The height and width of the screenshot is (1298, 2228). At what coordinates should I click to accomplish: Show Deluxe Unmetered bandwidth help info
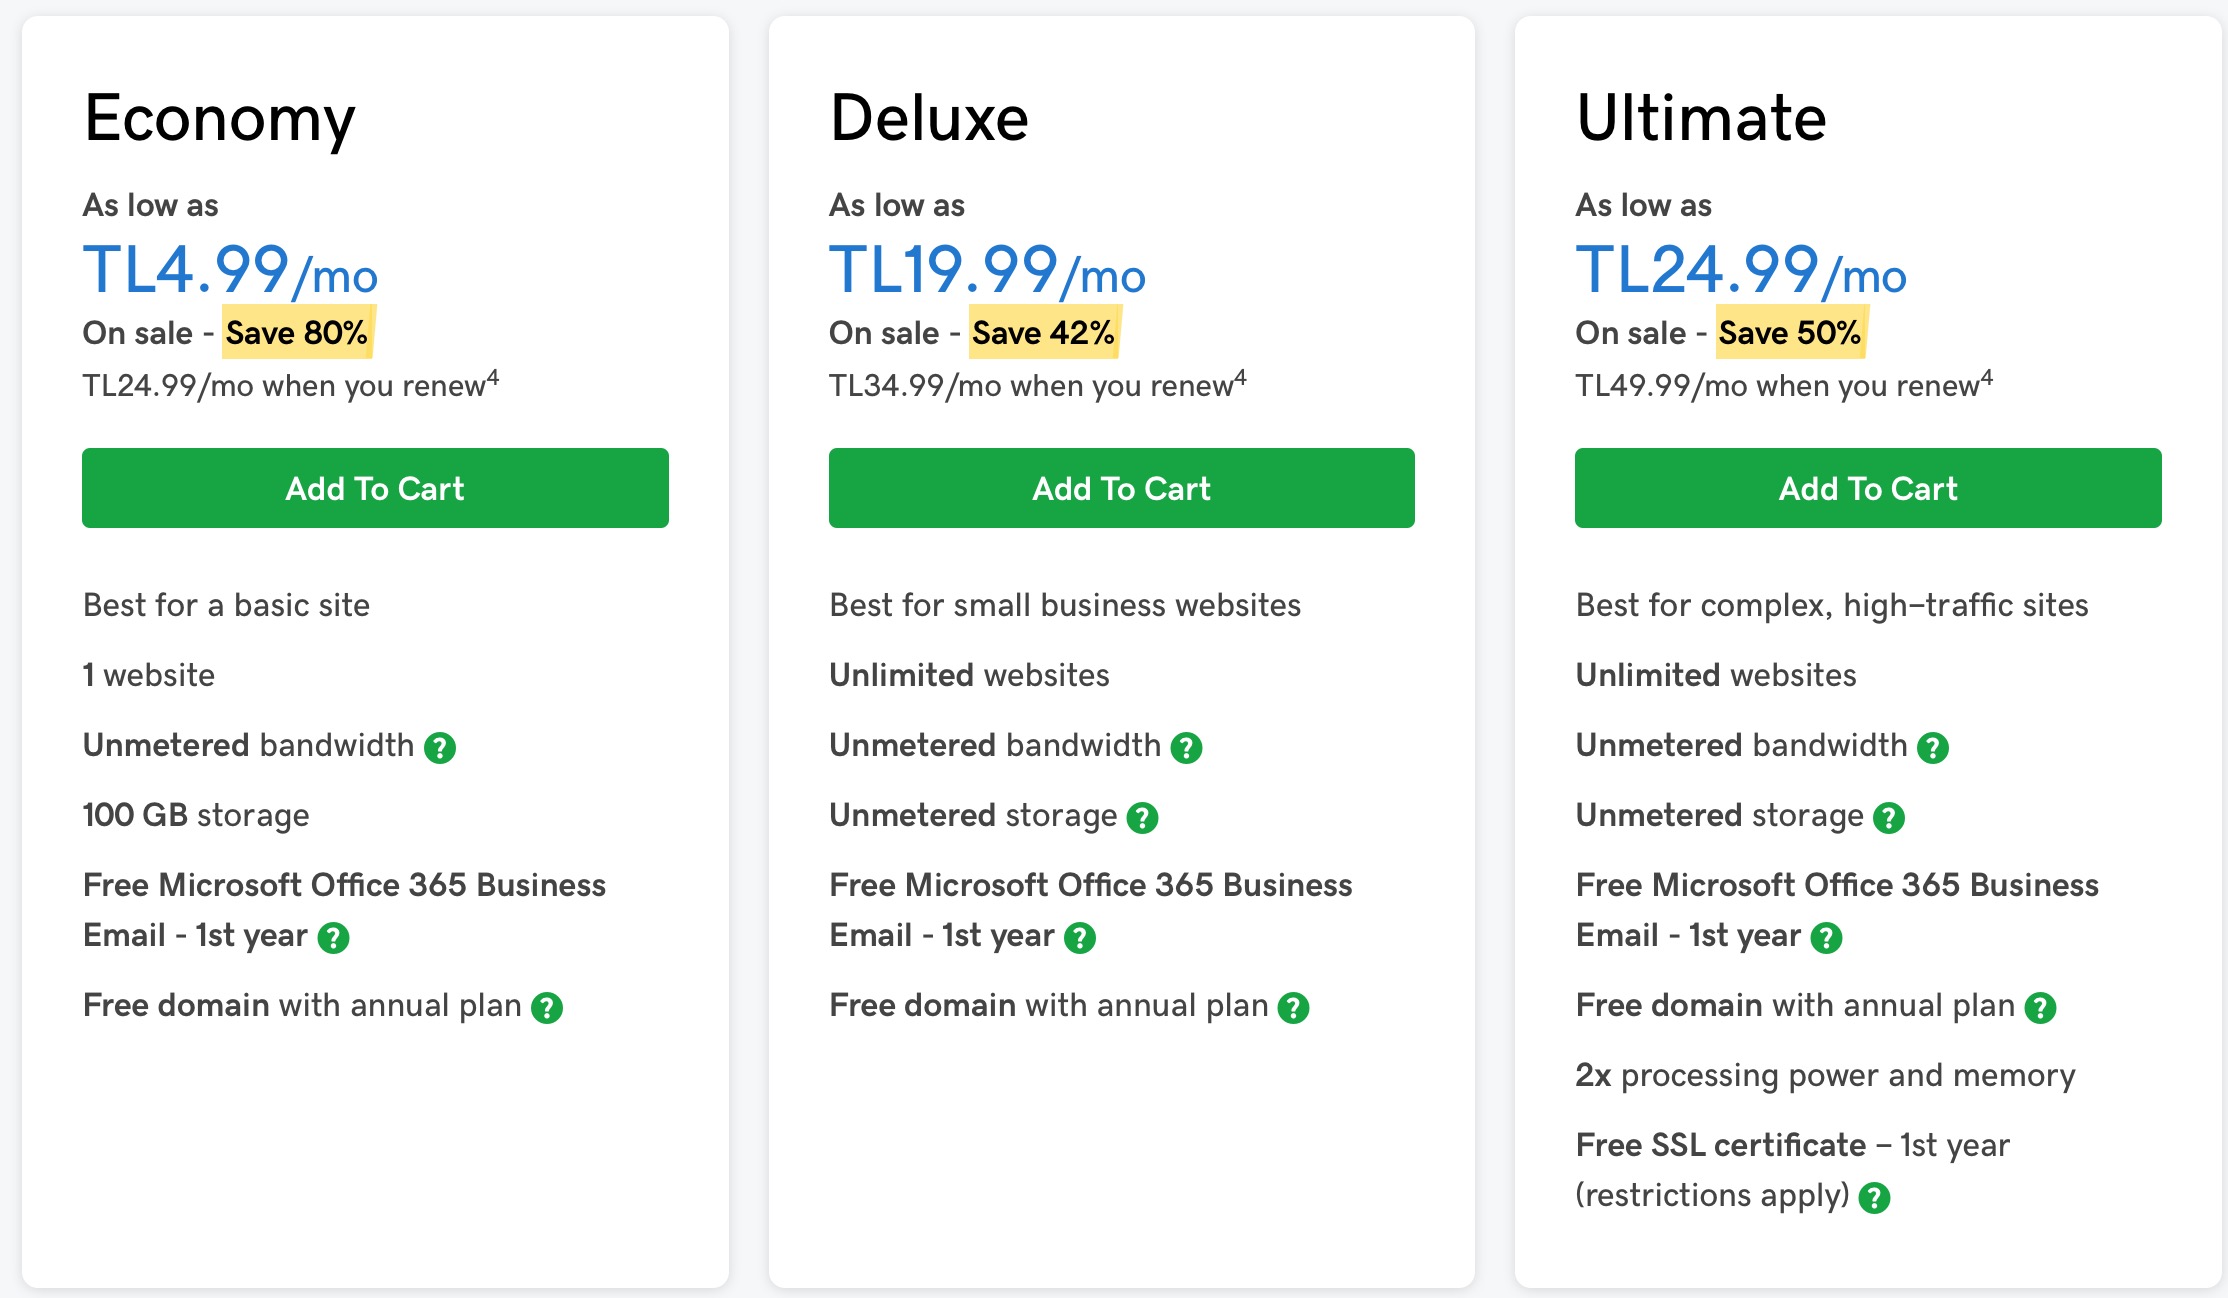pos(1186,747)
